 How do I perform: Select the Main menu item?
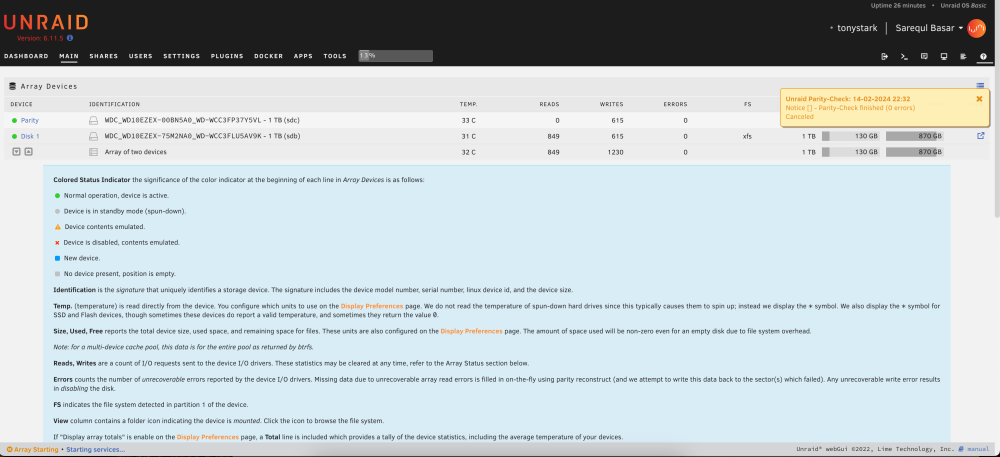[x=69, y=56]
